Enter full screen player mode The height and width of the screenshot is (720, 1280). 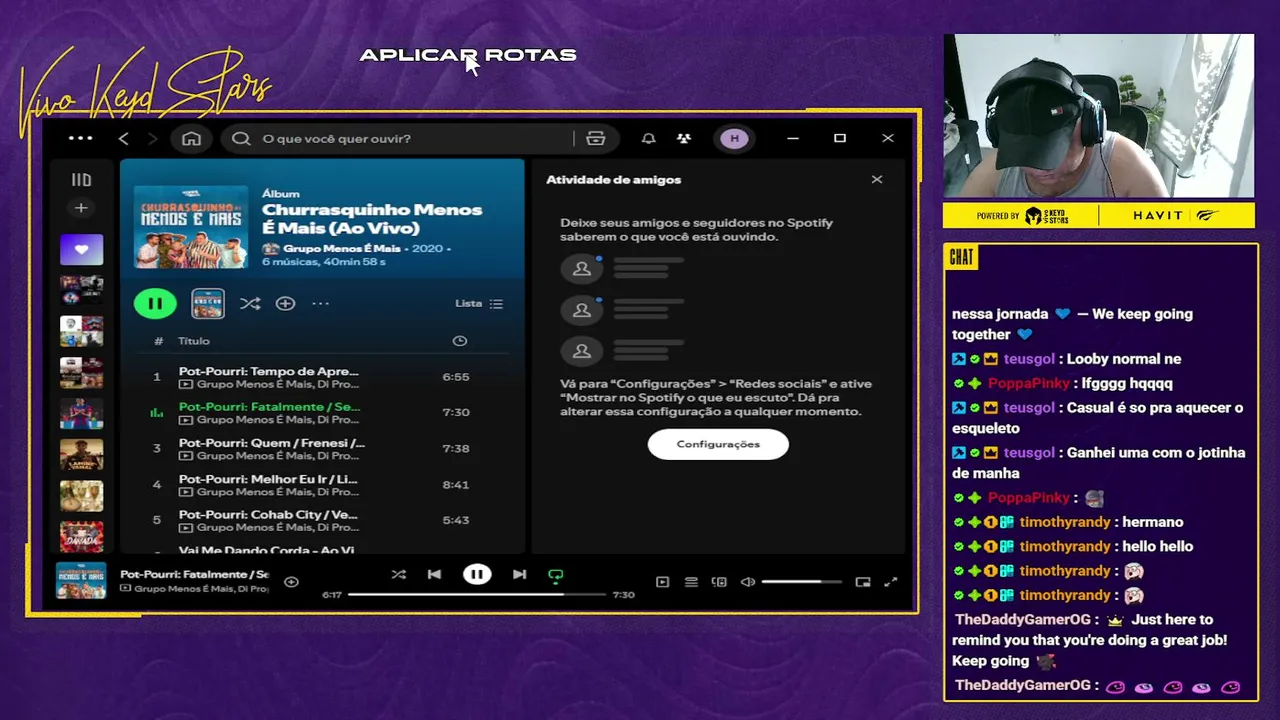click(x=891, y=582)
